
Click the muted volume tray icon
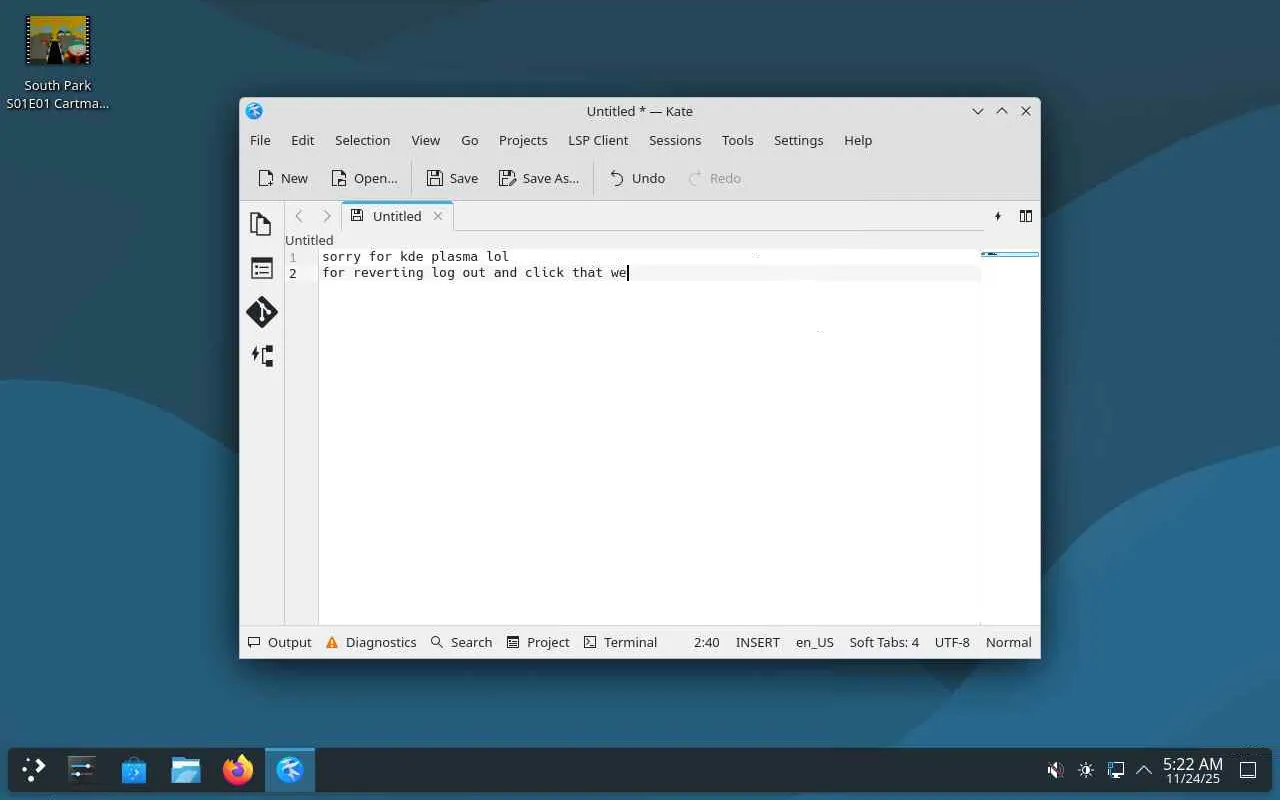click(1055, 770)
